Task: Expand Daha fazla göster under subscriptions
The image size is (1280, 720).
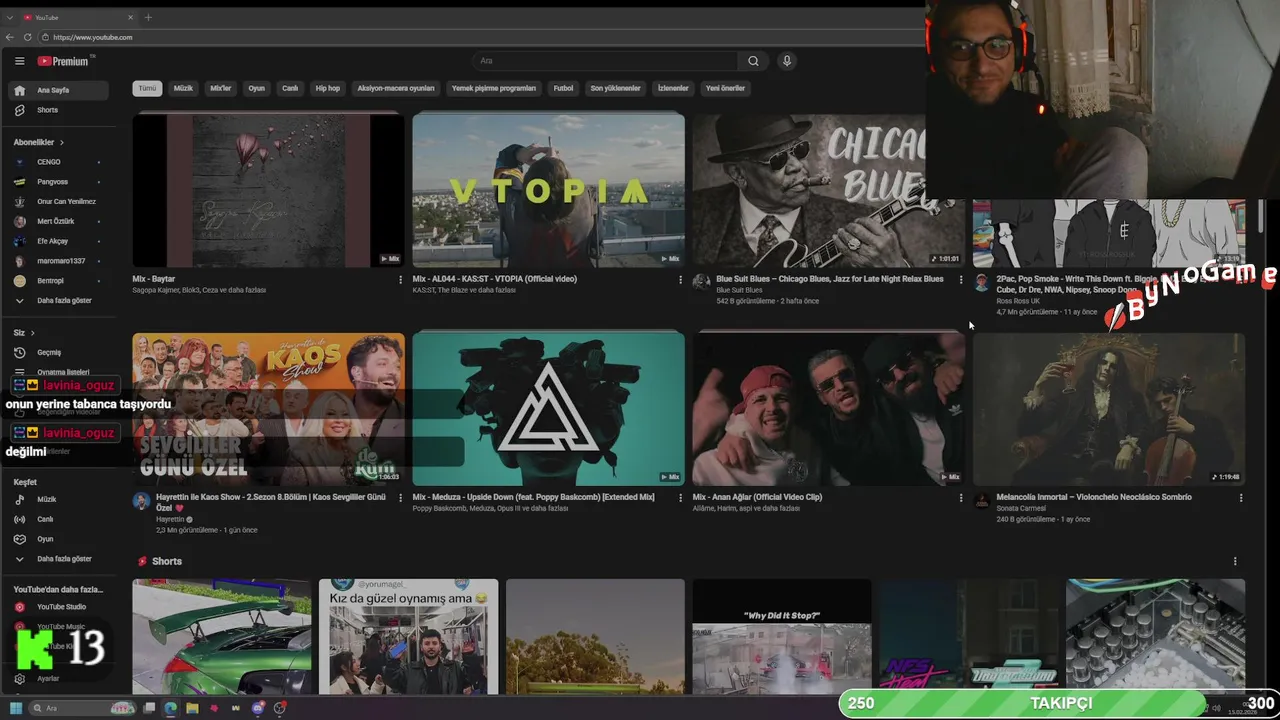Action: [x=56, y=300]
